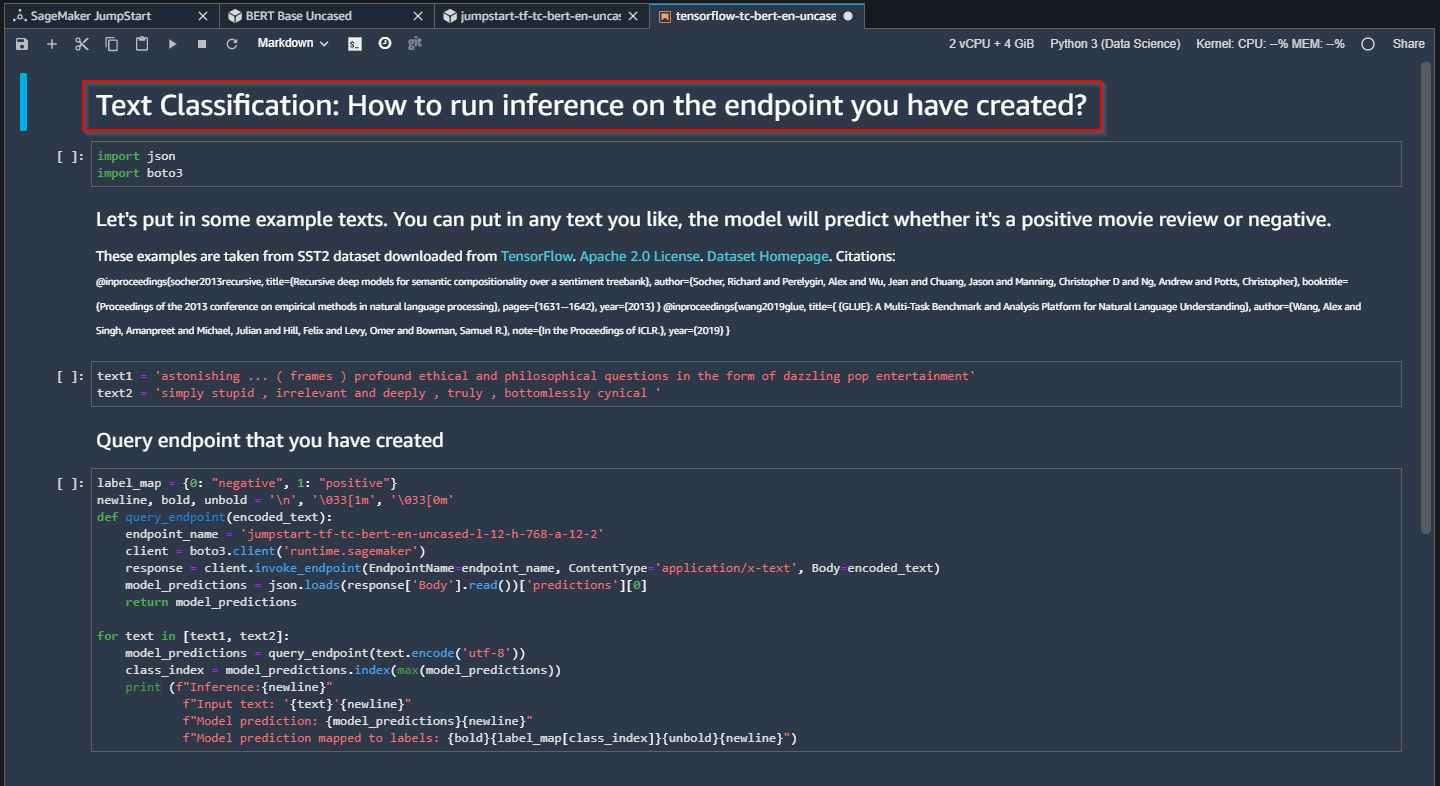Run the selected cell with play icon
The width and height of the screenshot is (1440, 786).
click(x=172, y=44)
